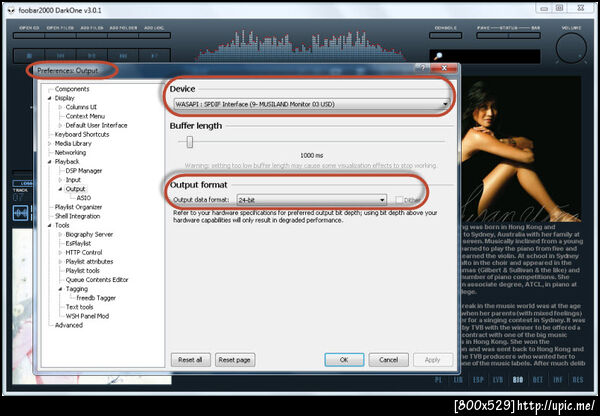Screen dimensions: 600x416
Task: Click the Cancel button
Action: click(388, 360)
